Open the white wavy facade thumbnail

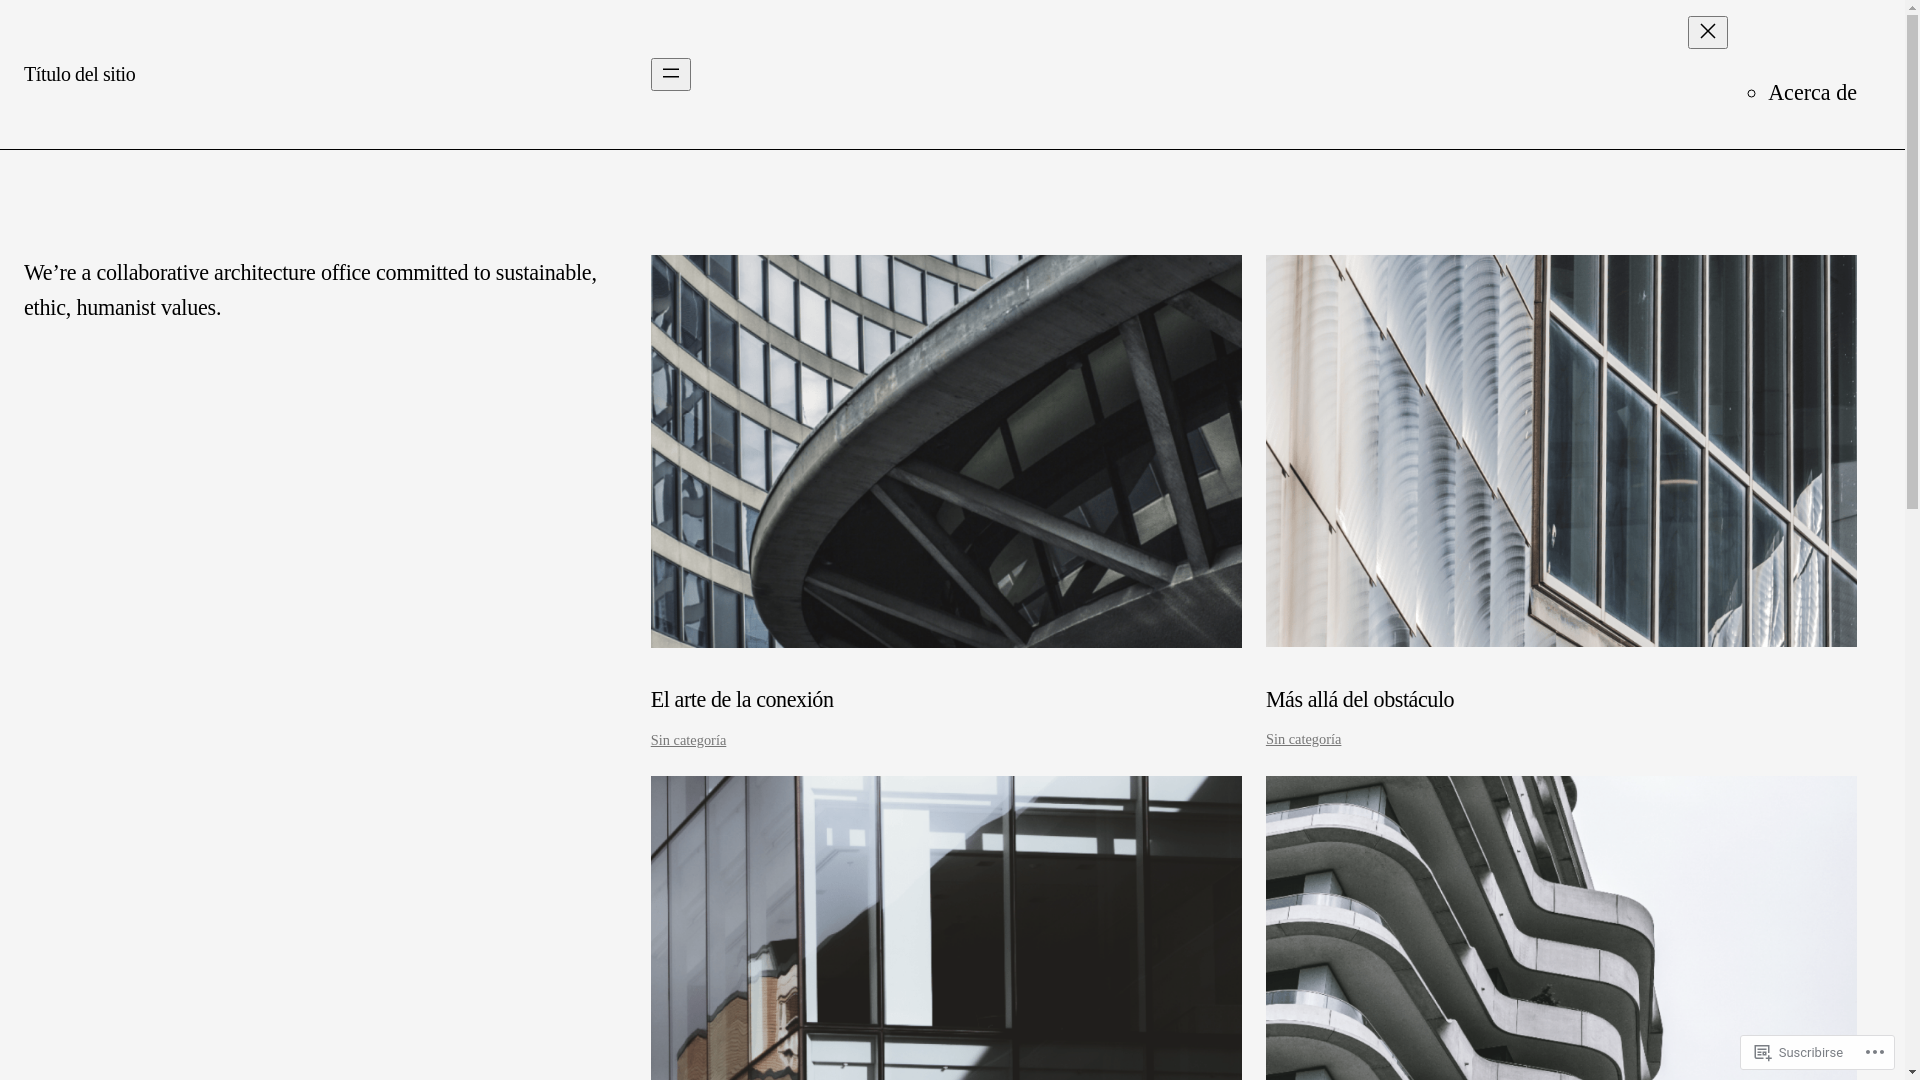pos(1561,451)
